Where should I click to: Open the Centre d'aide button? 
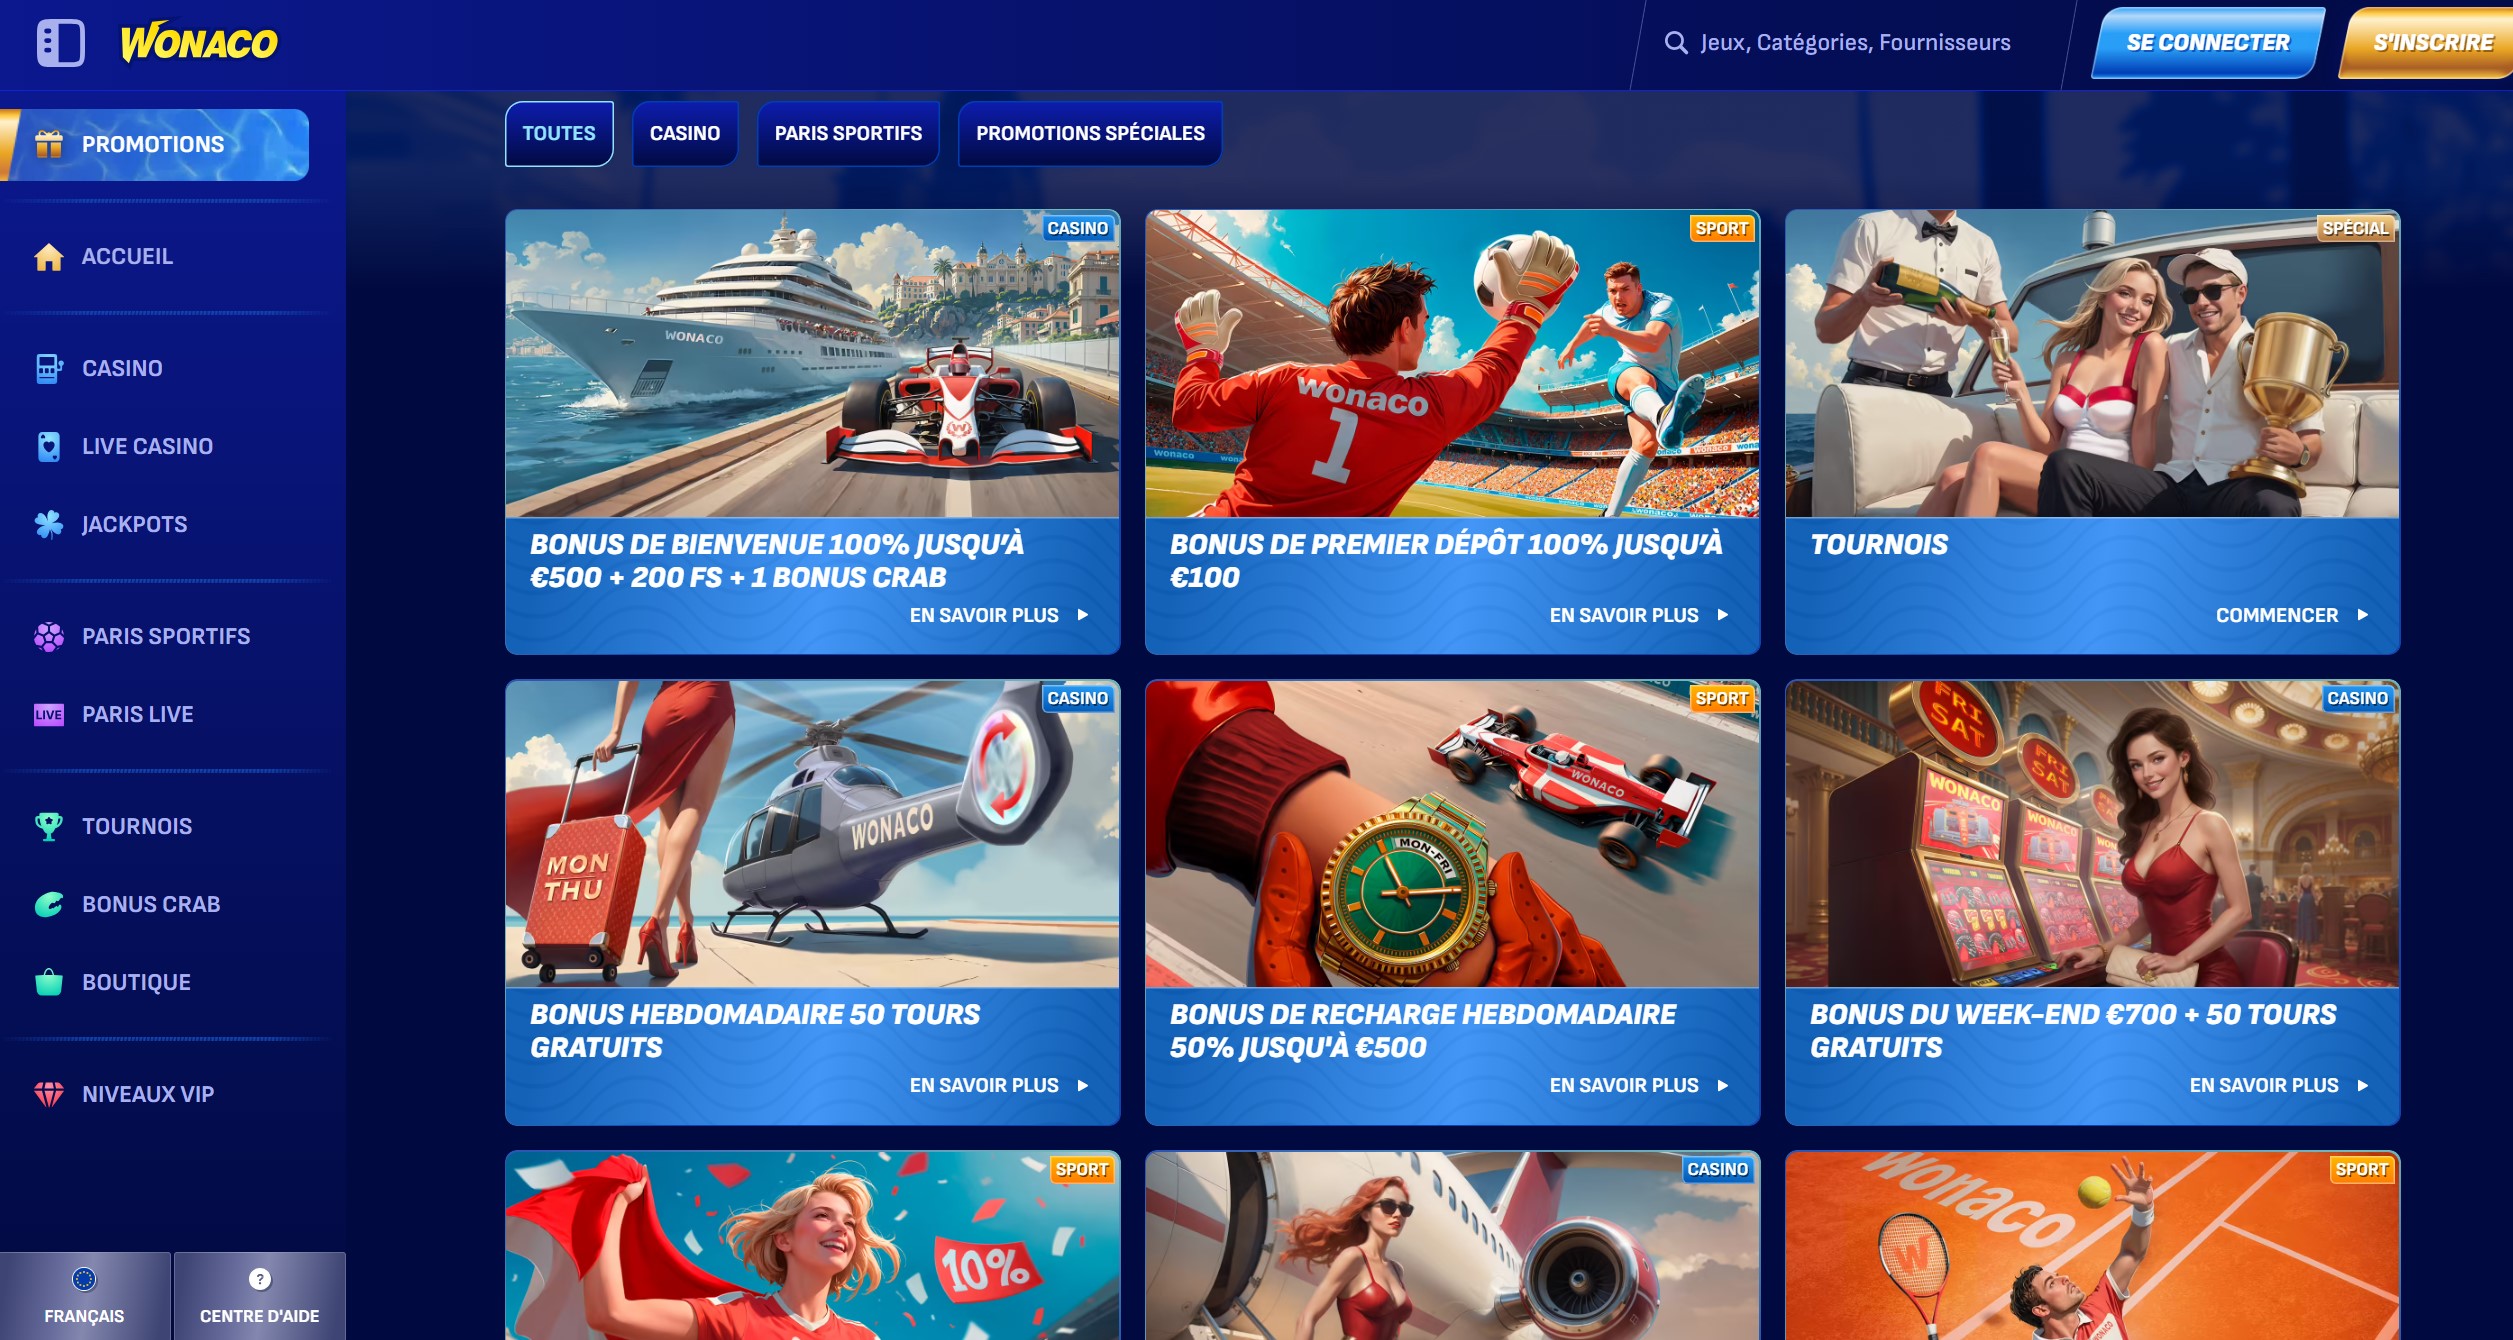point(260,1296)
